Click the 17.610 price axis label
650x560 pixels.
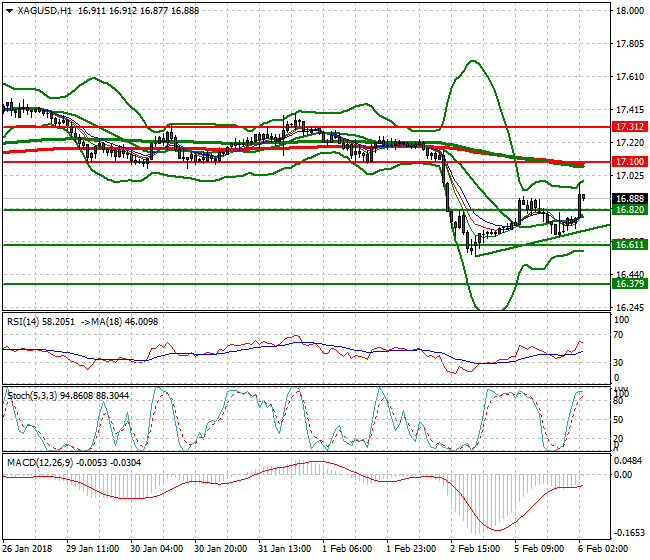[628, 77]
